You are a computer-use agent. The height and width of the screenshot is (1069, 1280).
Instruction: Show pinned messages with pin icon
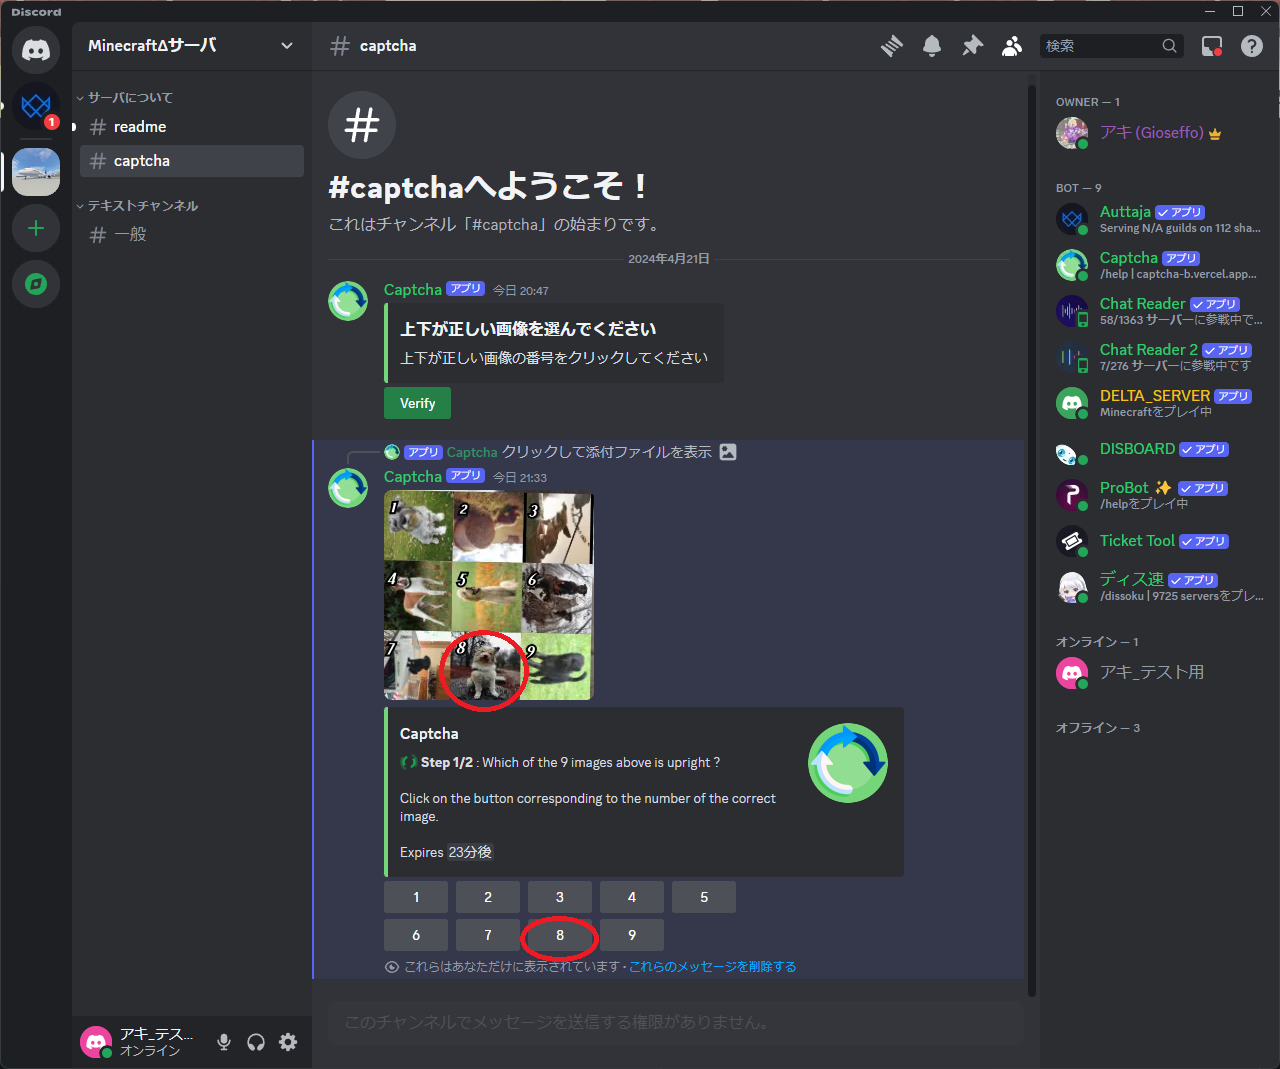972,46
